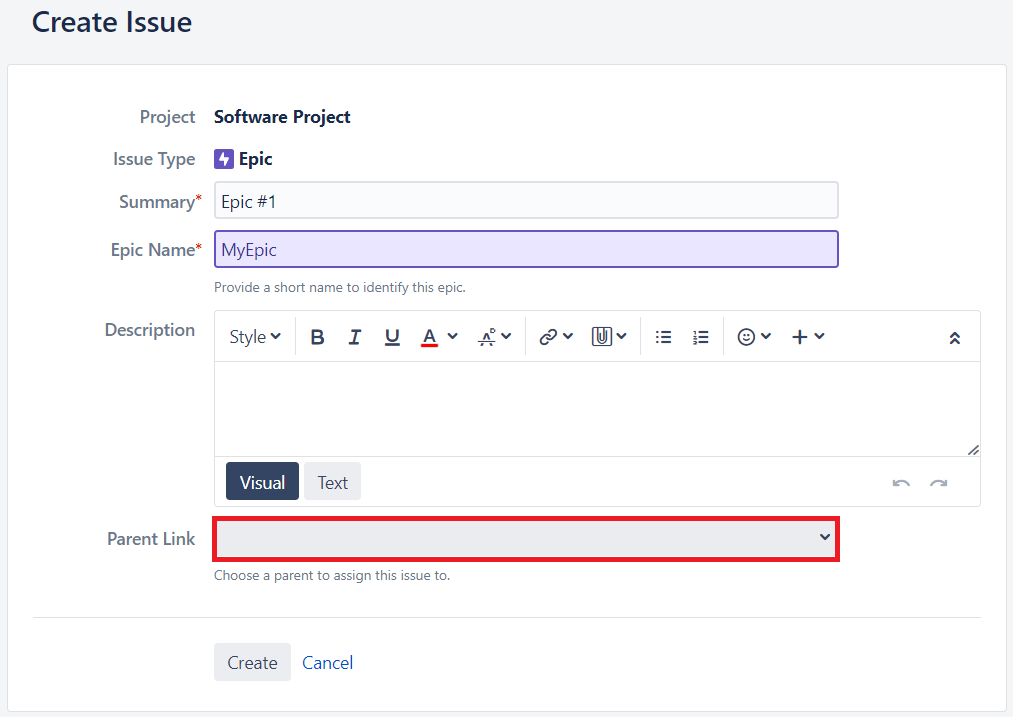Click the undo arrow in editor

[901, 483]
